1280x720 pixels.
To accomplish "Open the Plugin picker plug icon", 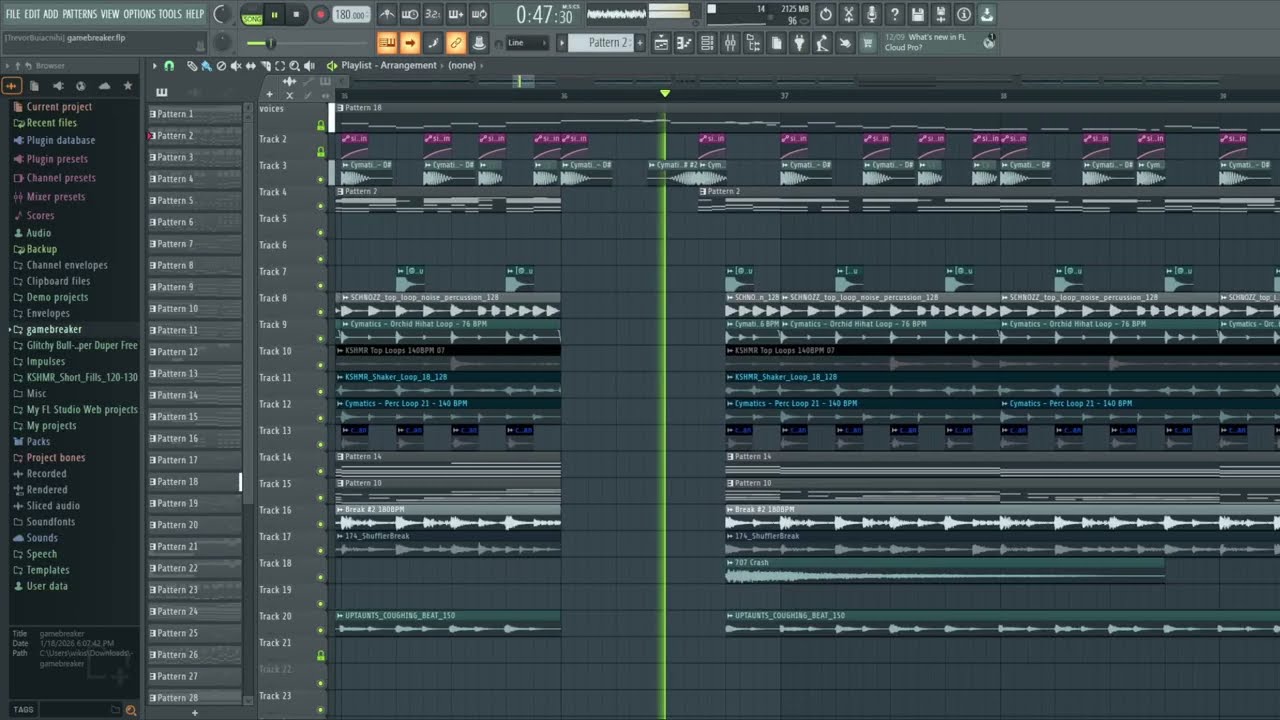I will tap(799, 43).
